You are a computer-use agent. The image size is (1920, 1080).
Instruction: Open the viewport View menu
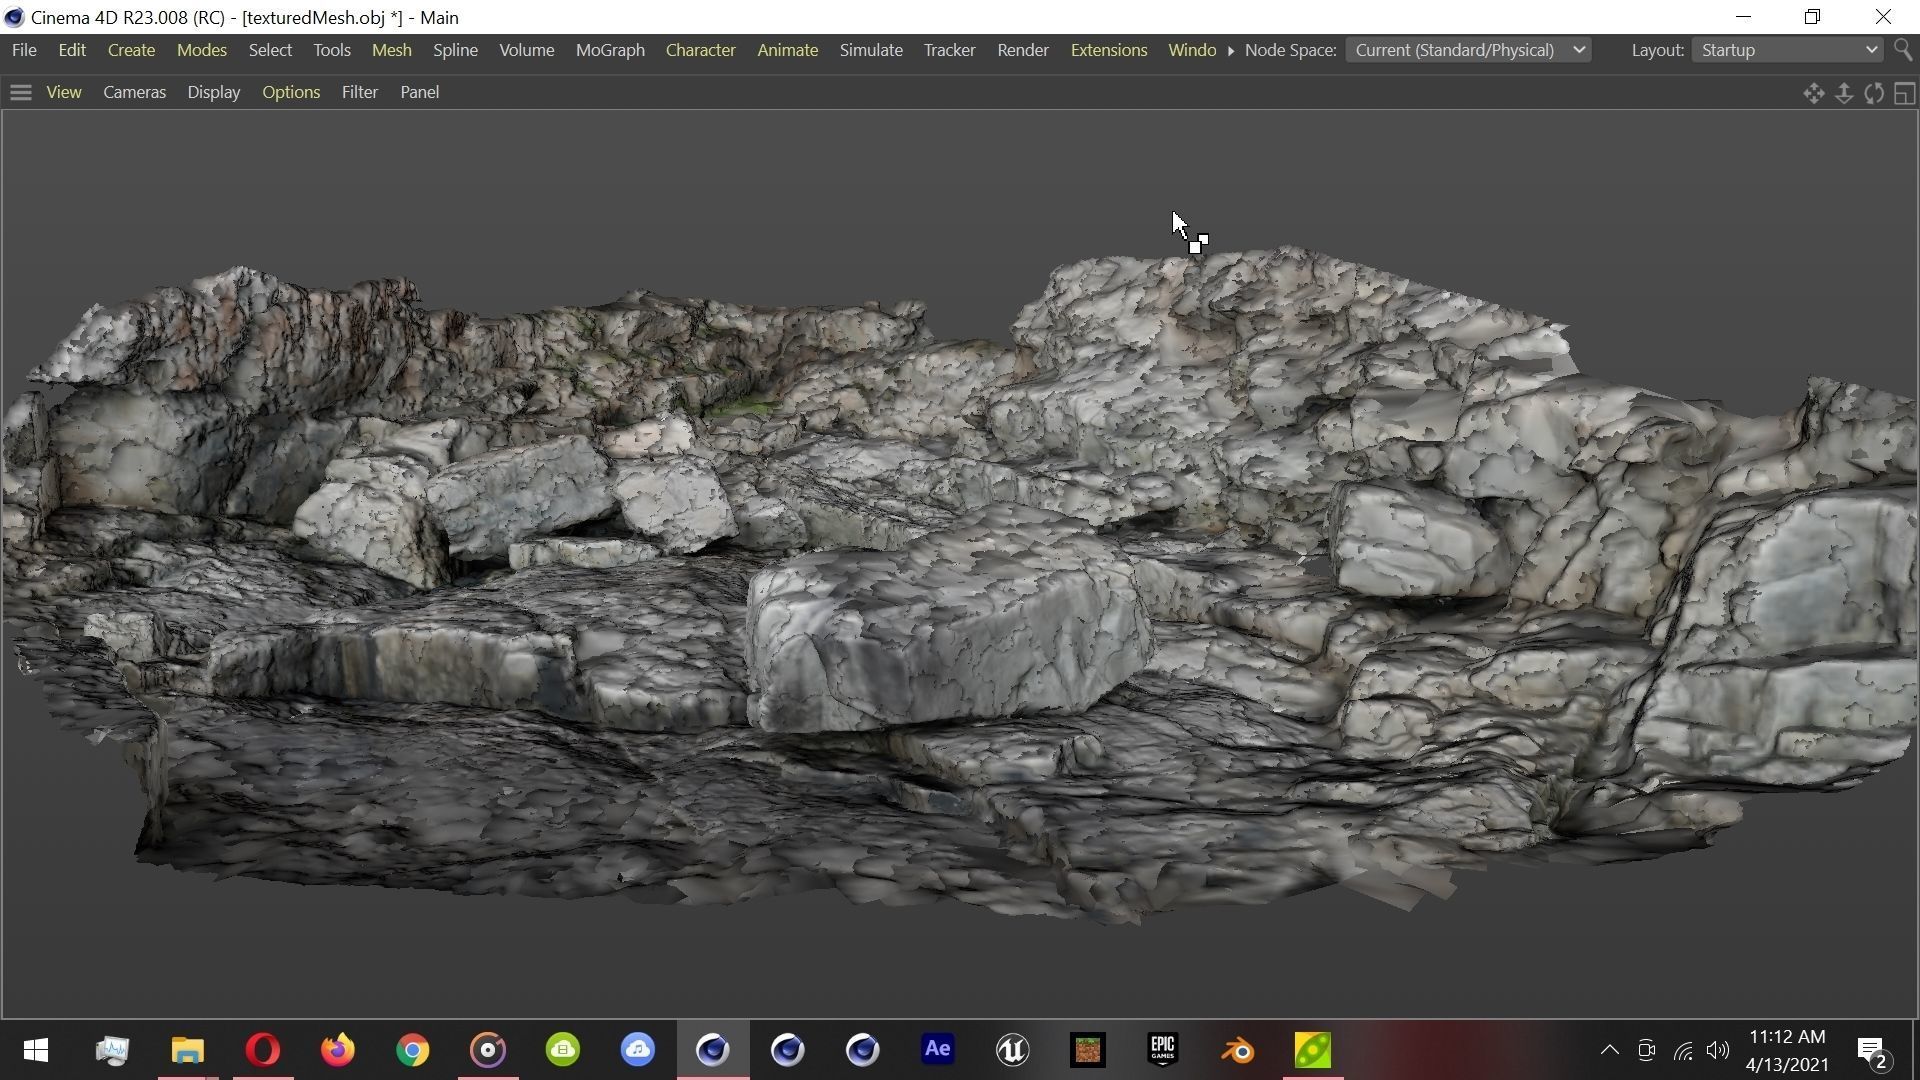pos(64,92)
